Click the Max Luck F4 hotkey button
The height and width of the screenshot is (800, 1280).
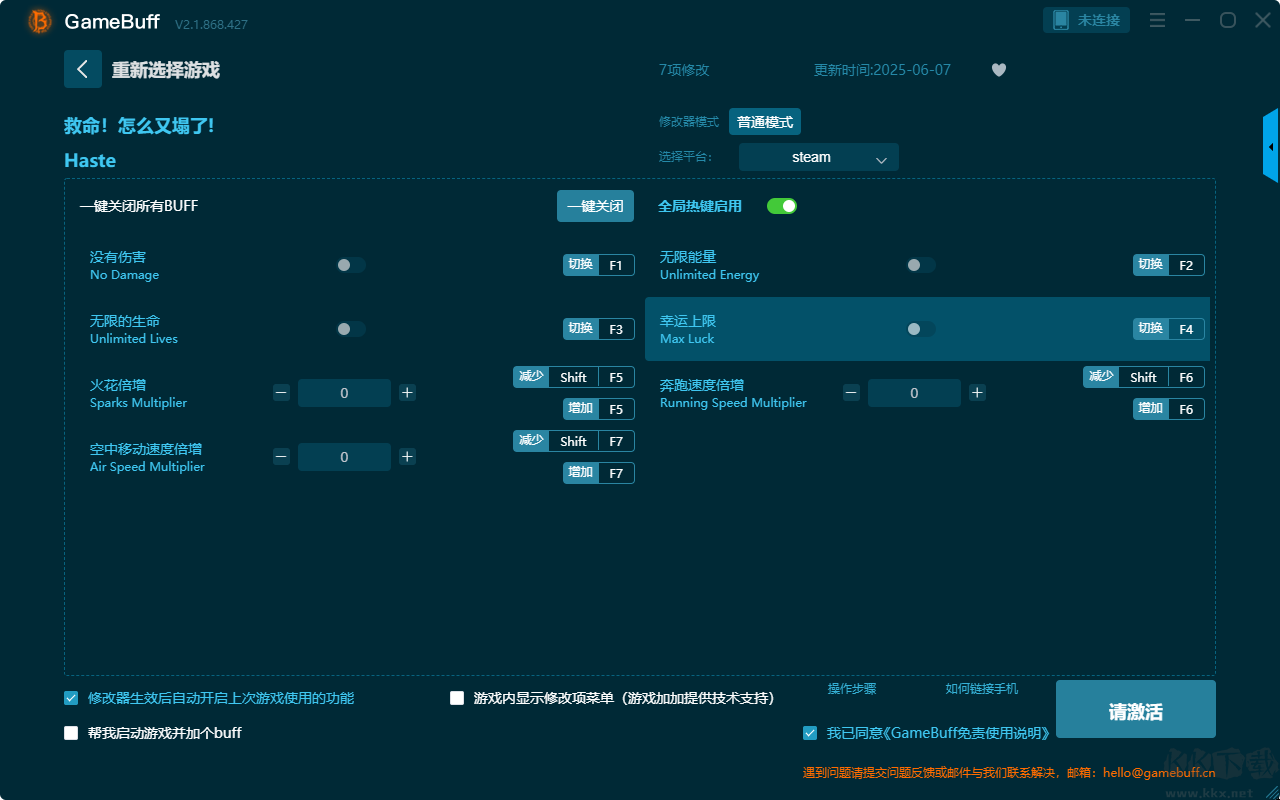(1169, 329)
